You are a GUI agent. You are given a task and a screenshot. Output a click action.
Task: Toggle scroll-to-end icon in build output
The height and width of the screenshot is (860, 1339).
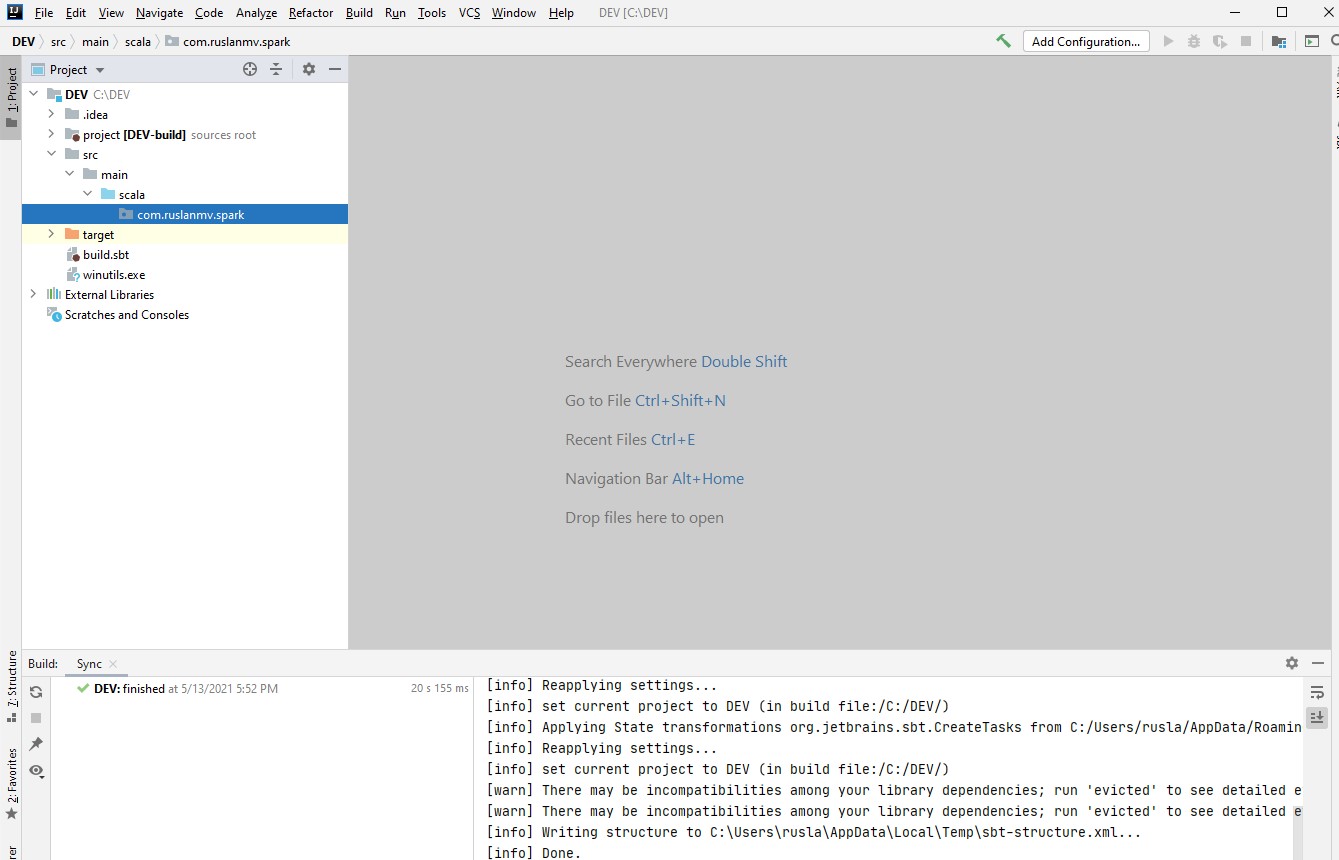click(x=1317, y=717)
